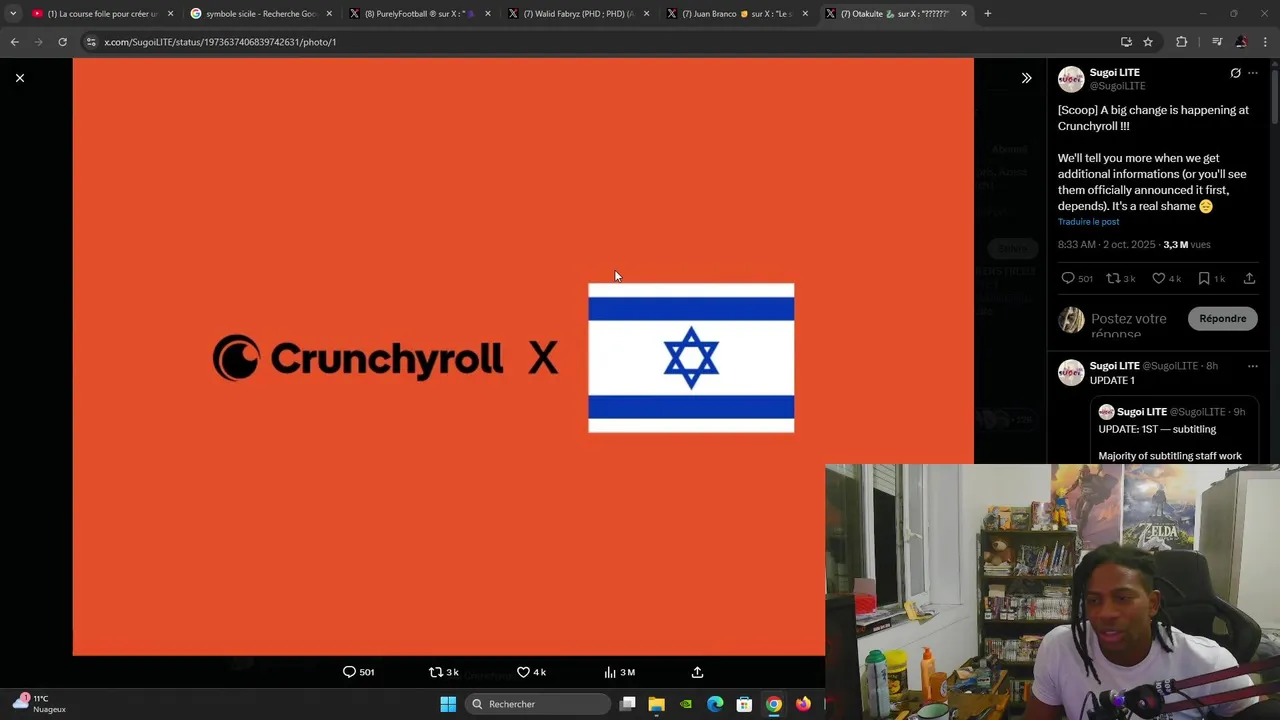
Task: Reload the page
Action: [62, 42]
